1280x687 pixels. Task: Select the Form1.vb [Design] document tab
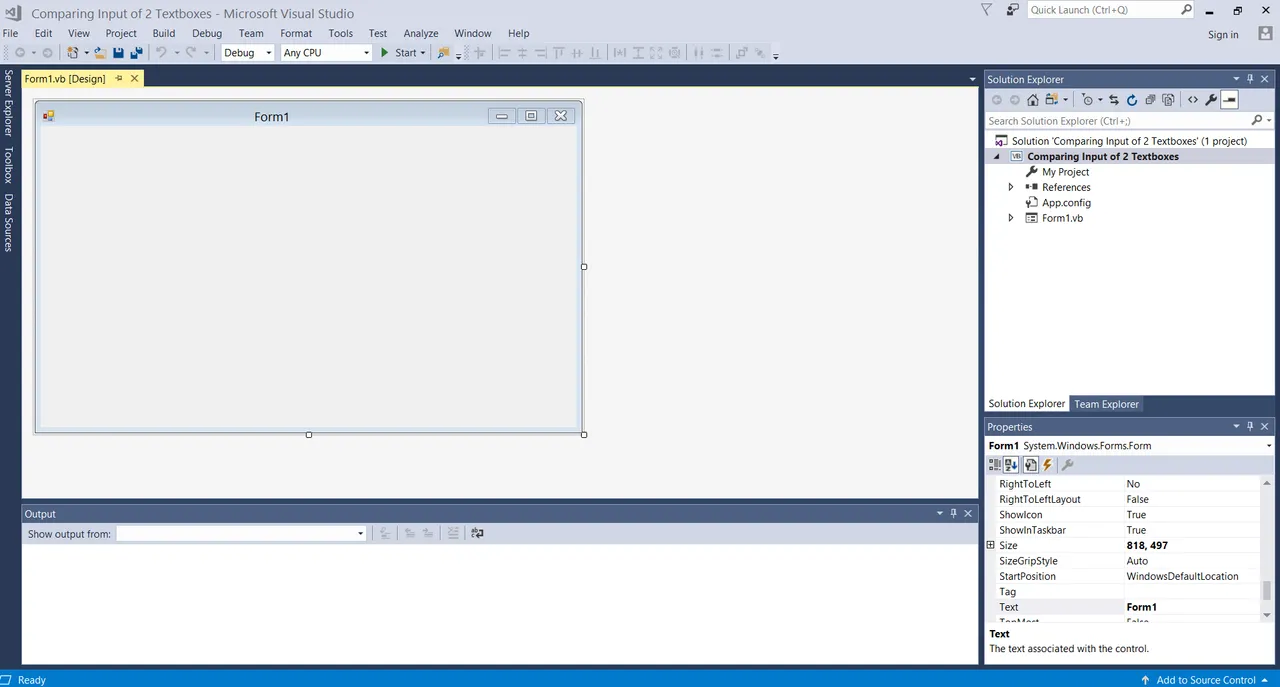65,78
